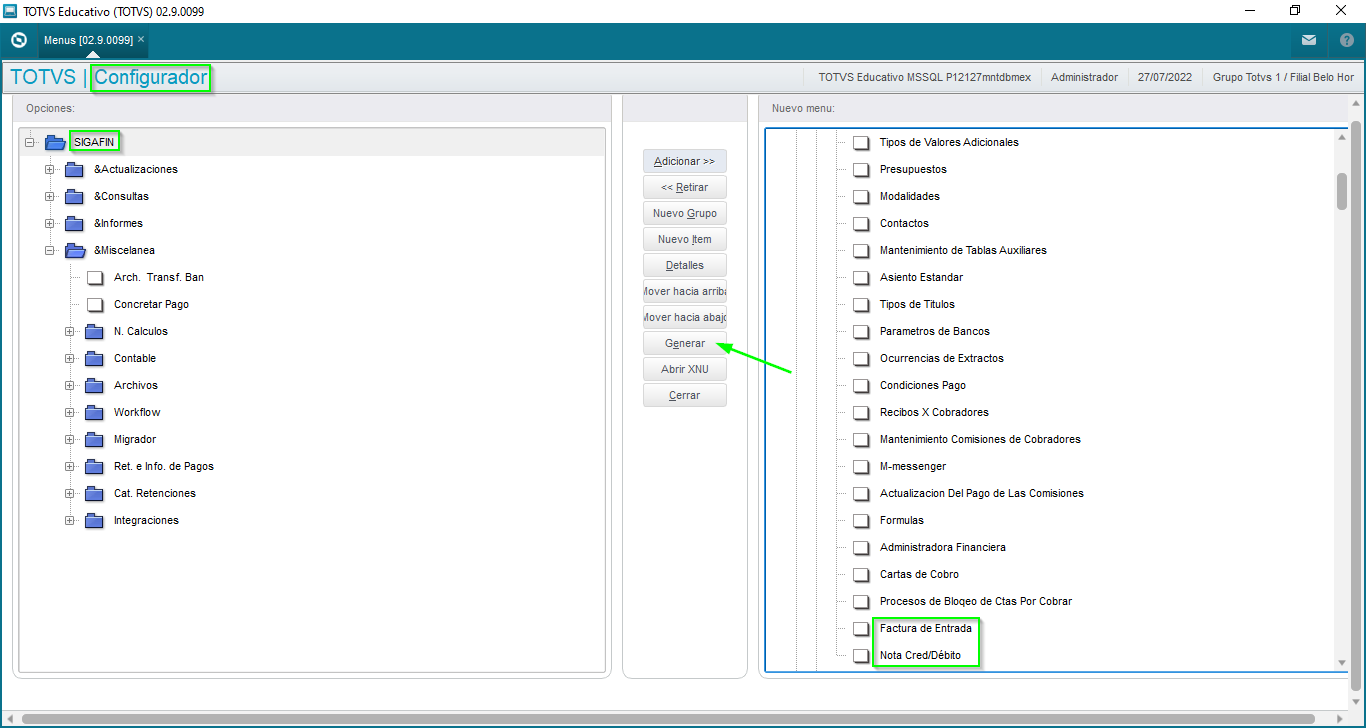Expand the &Informes node
Screen dimensions: 1366x728
click(50, 223)
